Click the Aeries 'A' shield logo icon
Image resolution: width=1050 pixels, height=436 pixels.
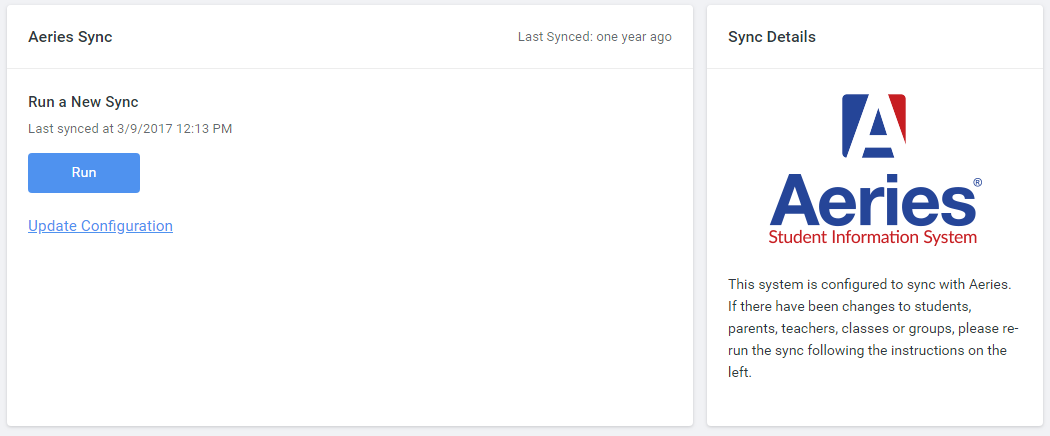point(873,126)
